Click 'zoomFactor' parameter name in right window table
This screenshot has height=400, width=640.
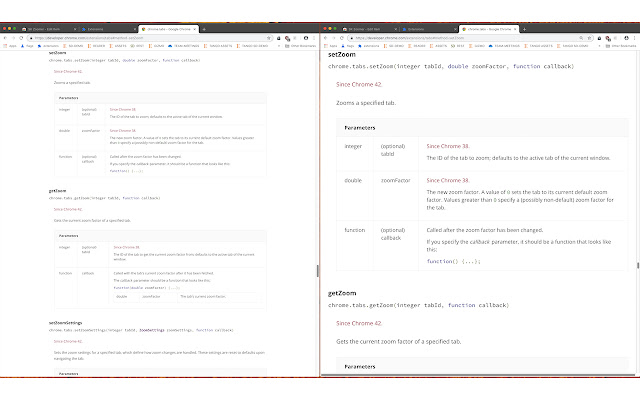[396, 180]
